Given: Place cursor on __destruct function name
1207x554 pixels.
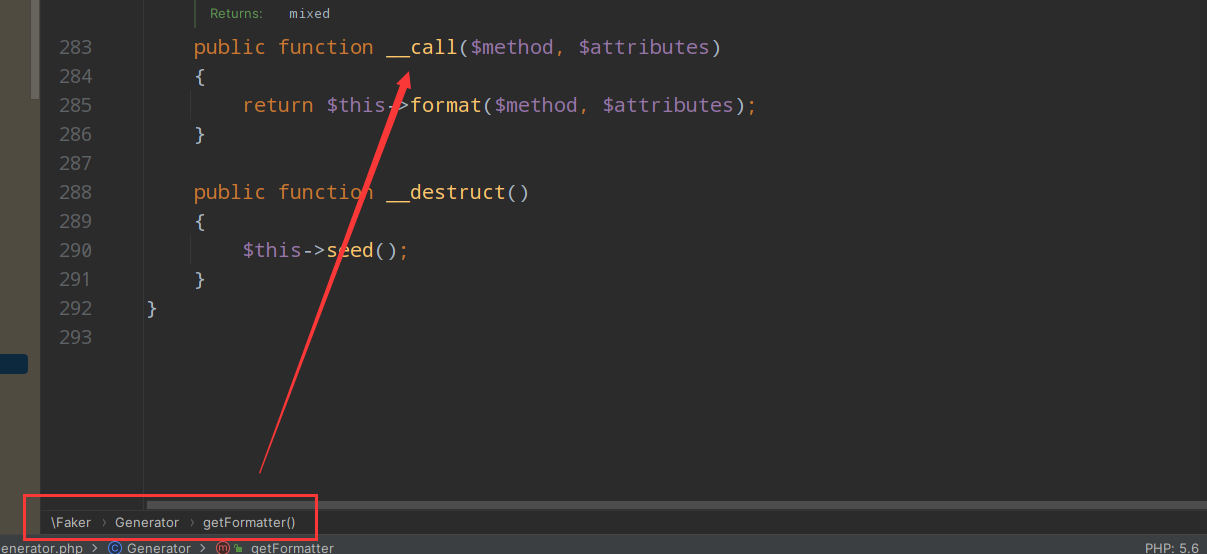Looking at the screenshot, I should click(x=446, y=192).
